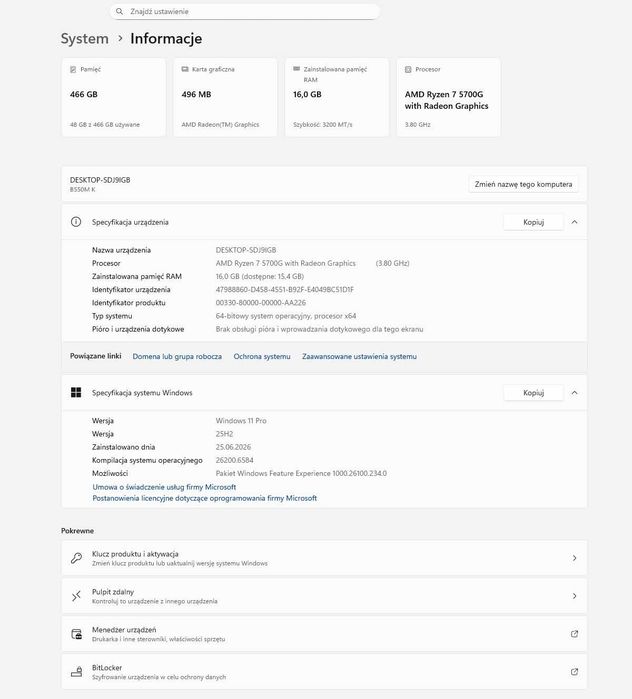Image resolution: width=632 pixels, height=699 pixels.
Task: Select "16,0 GB (dostępne: 15,4 GB)" value
Action: tap(260, 276)
